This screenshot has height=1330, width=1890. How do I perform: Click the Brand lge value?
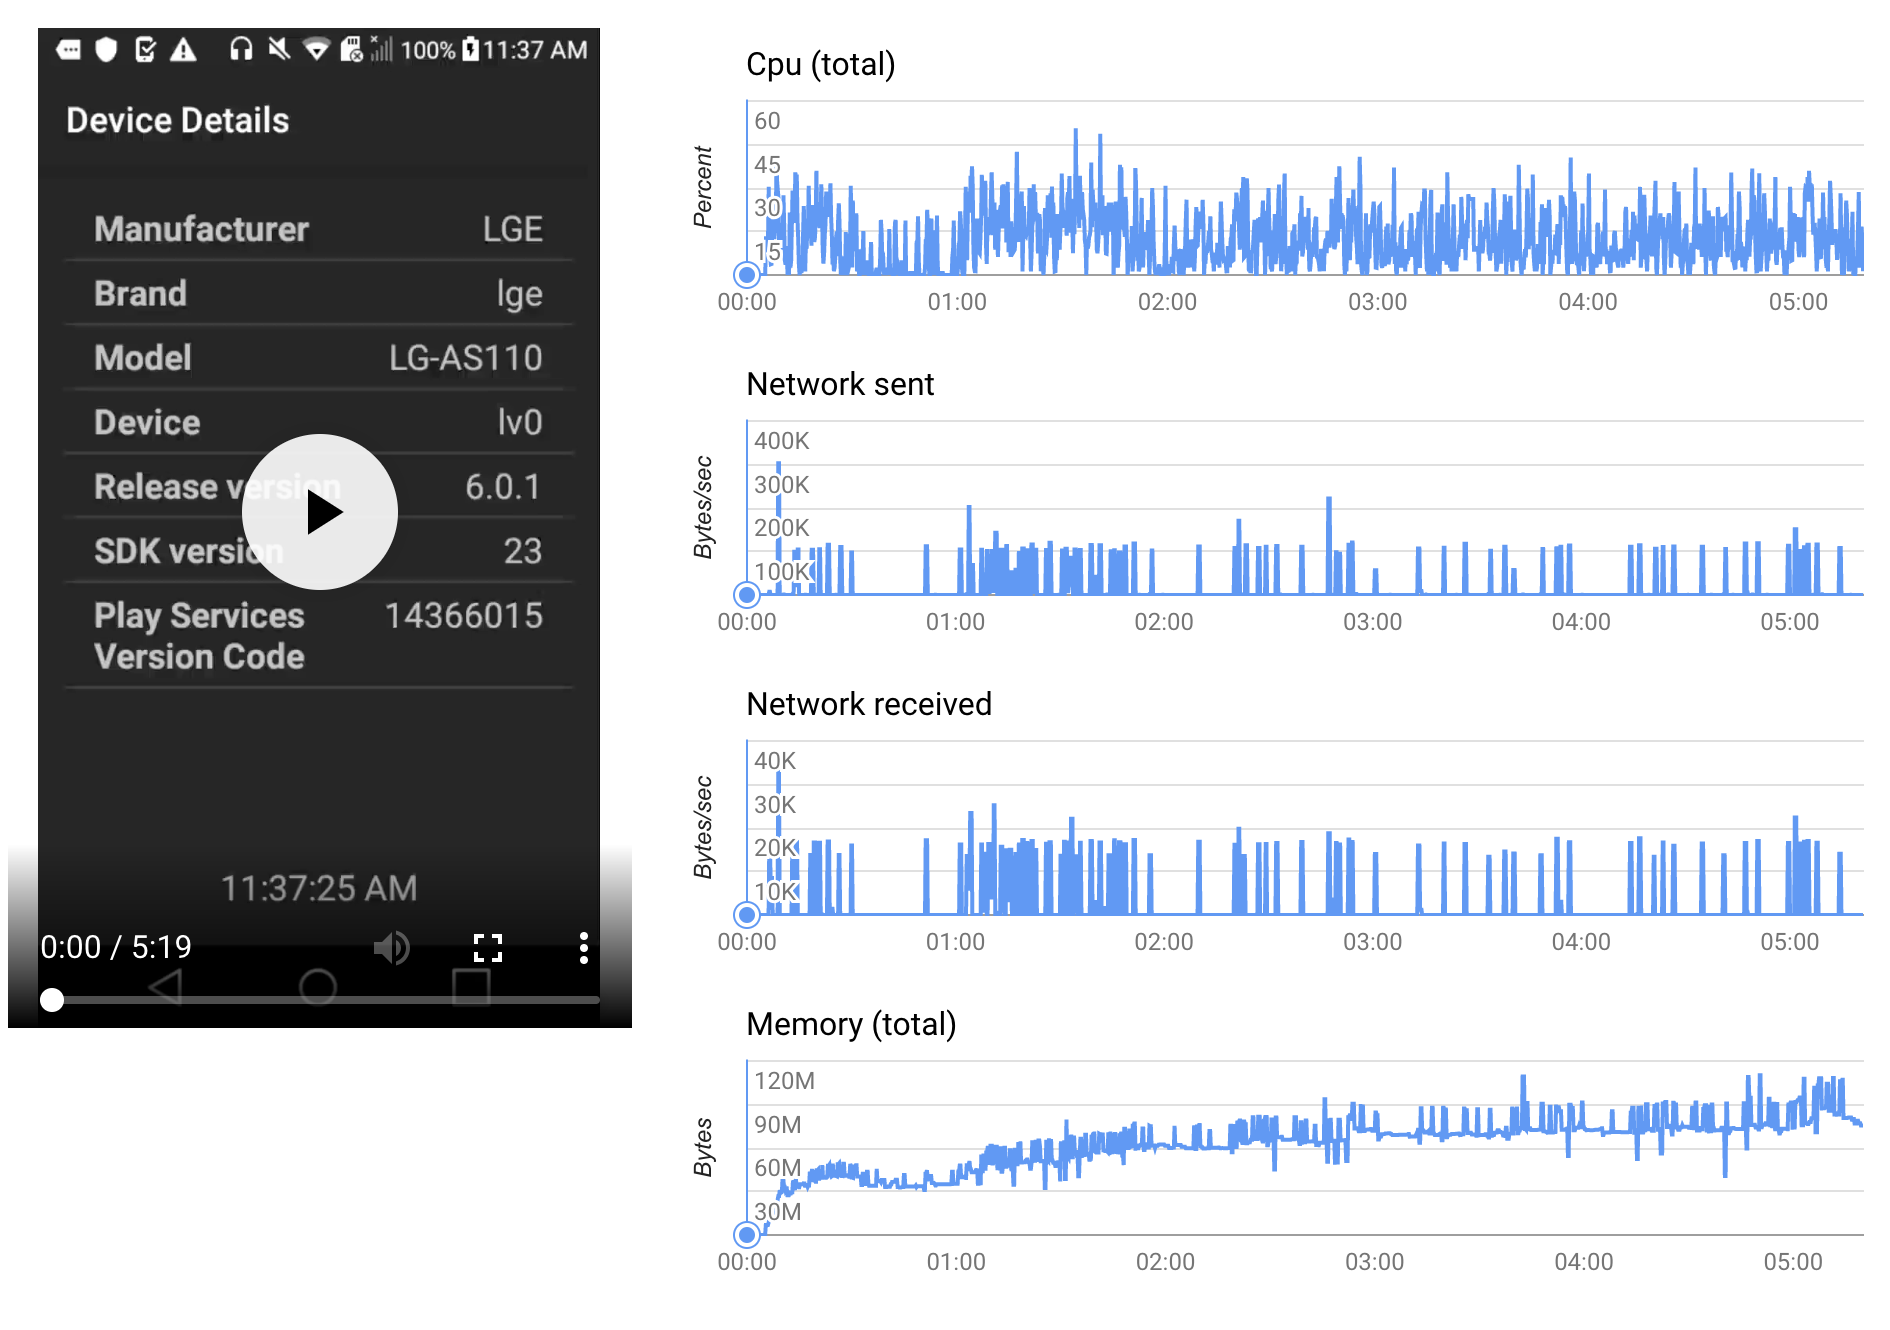520,294
